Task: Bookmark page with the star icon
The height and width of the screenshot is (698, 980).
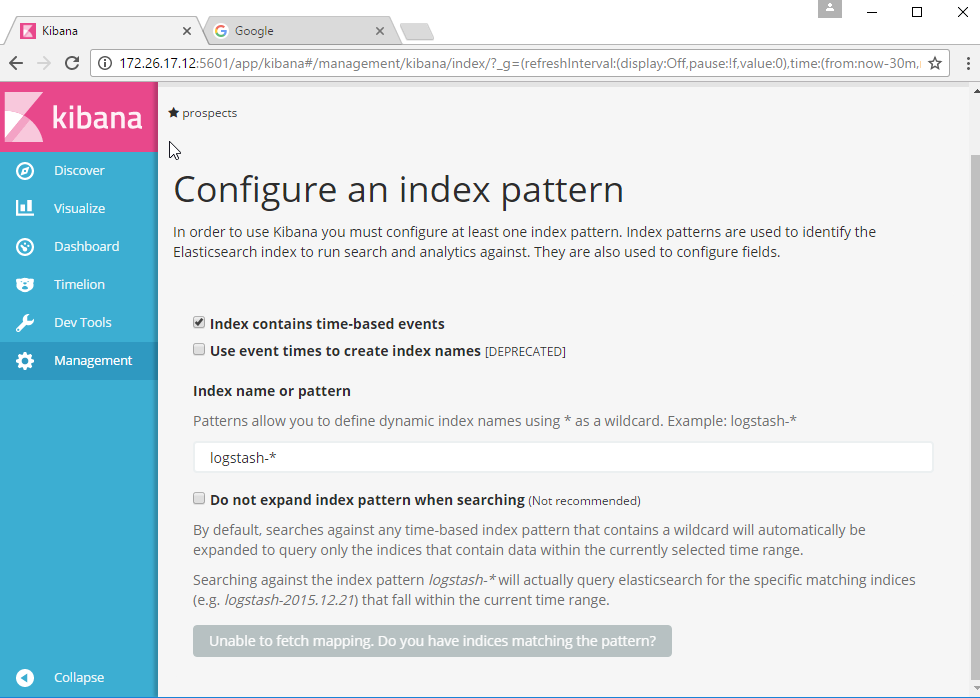Action: (x=935, y=63)
